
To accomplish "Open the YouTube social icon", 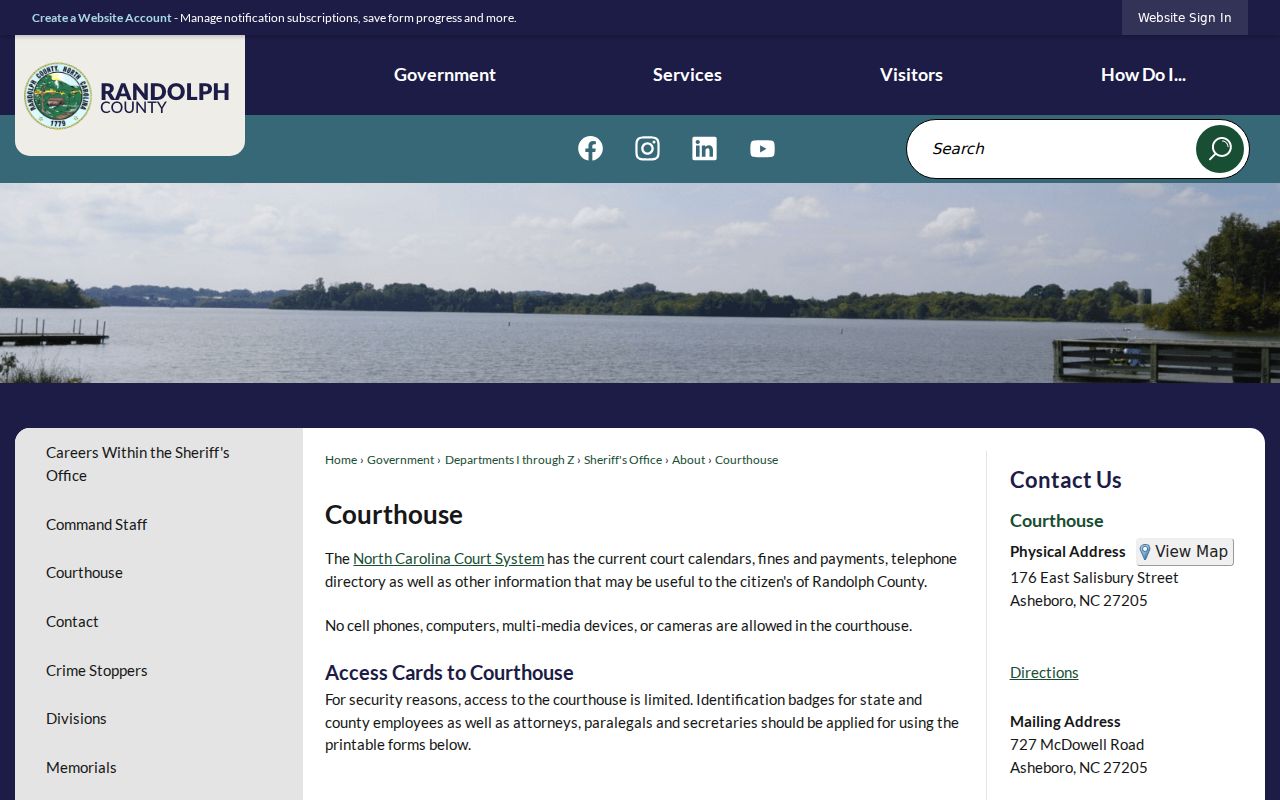I will 762,149.
